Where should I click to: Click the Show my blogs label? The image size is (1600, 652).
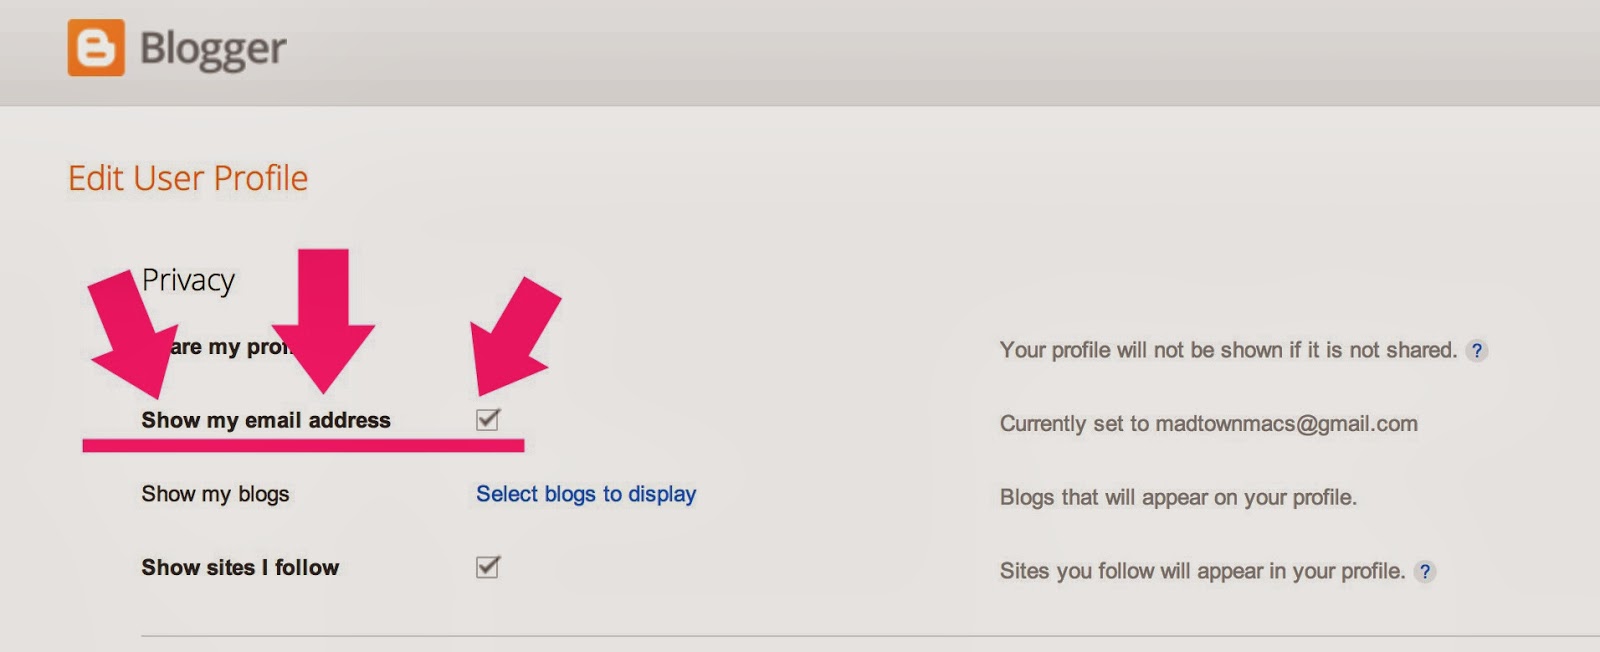215,494
